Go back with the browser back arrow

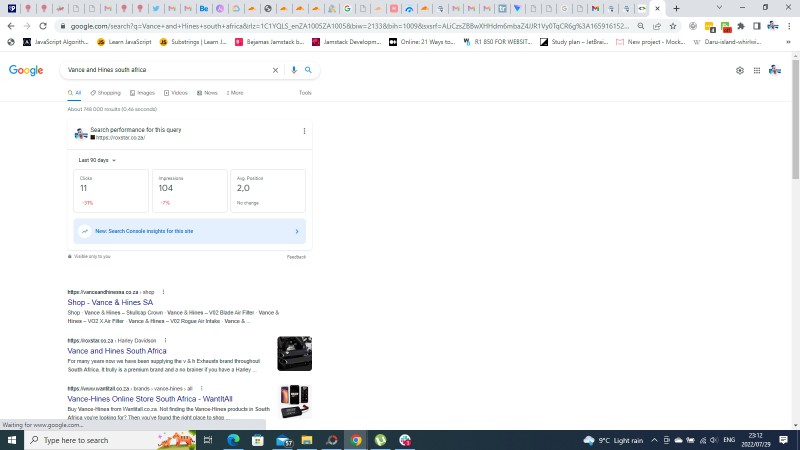click(11, 26)
